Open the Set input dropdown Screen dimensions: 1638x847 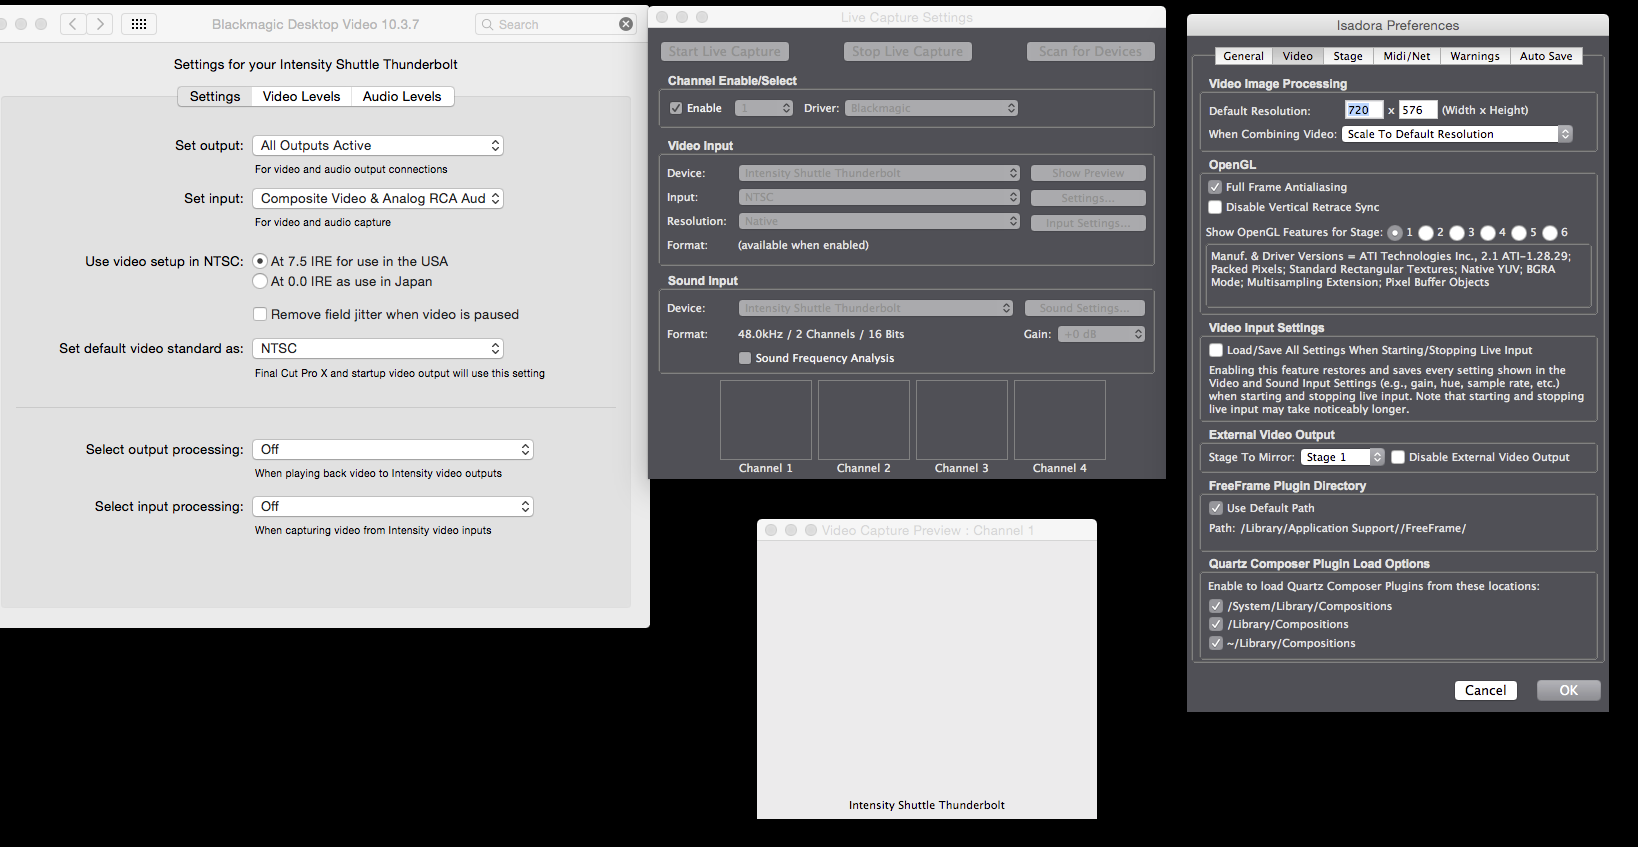(x=378, y=198)
